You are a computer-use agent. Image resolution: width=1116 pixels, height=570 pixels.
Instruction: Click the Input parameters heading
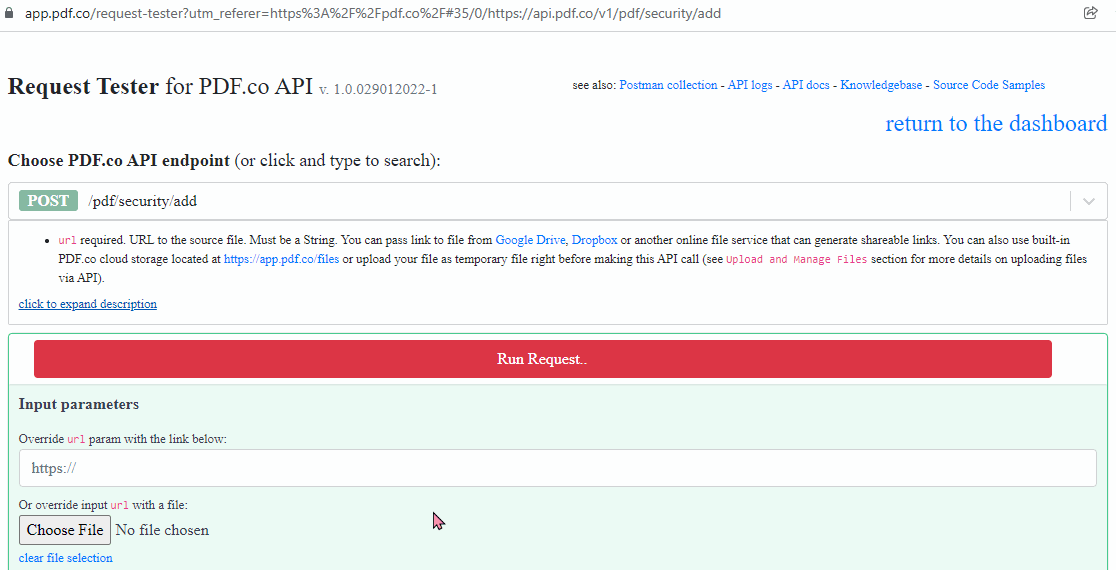pyautogui.click(x=78, y=404)
